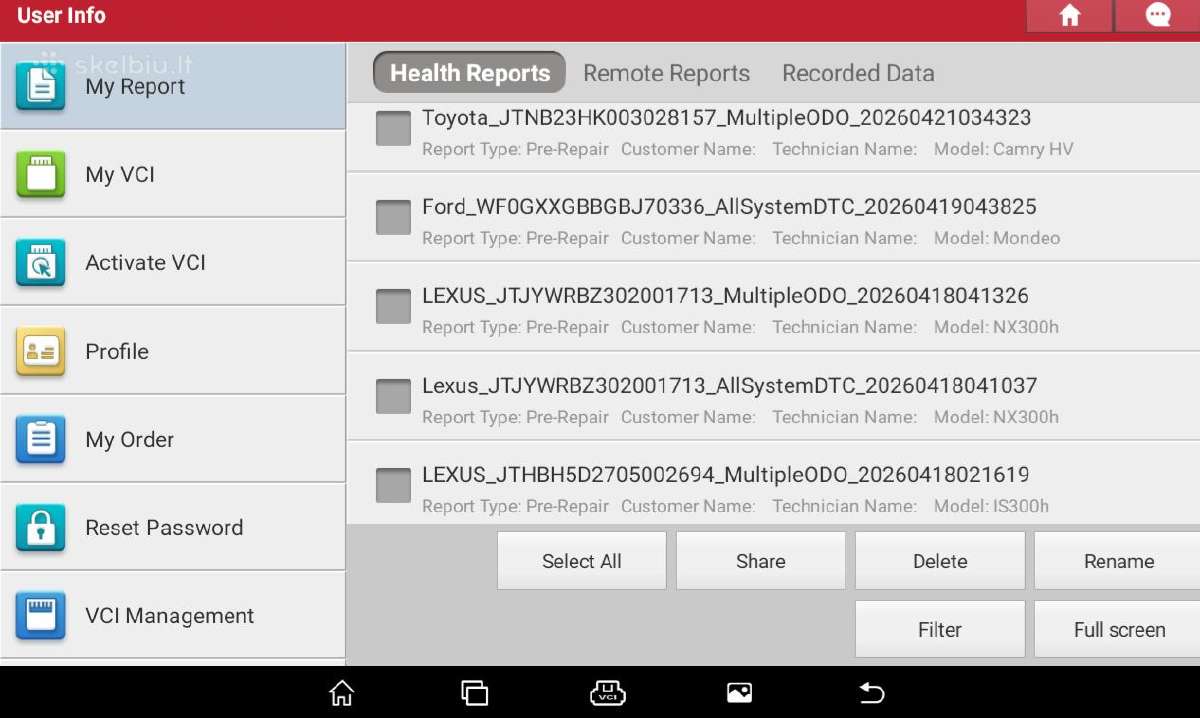Click 'Model: IS300h' text

pyautogui.click(x=991, y=506)
